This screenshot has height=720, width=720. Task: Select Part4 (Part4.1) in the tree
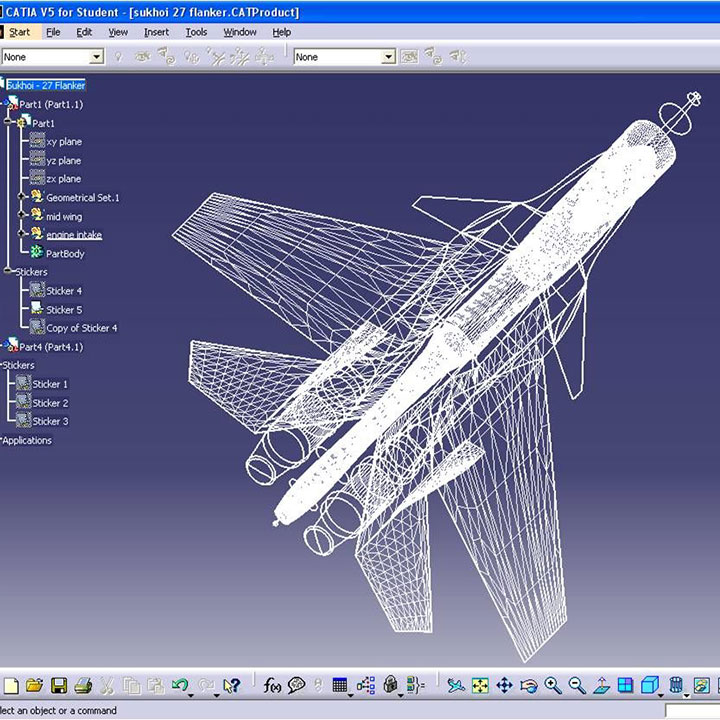point(51,347)
